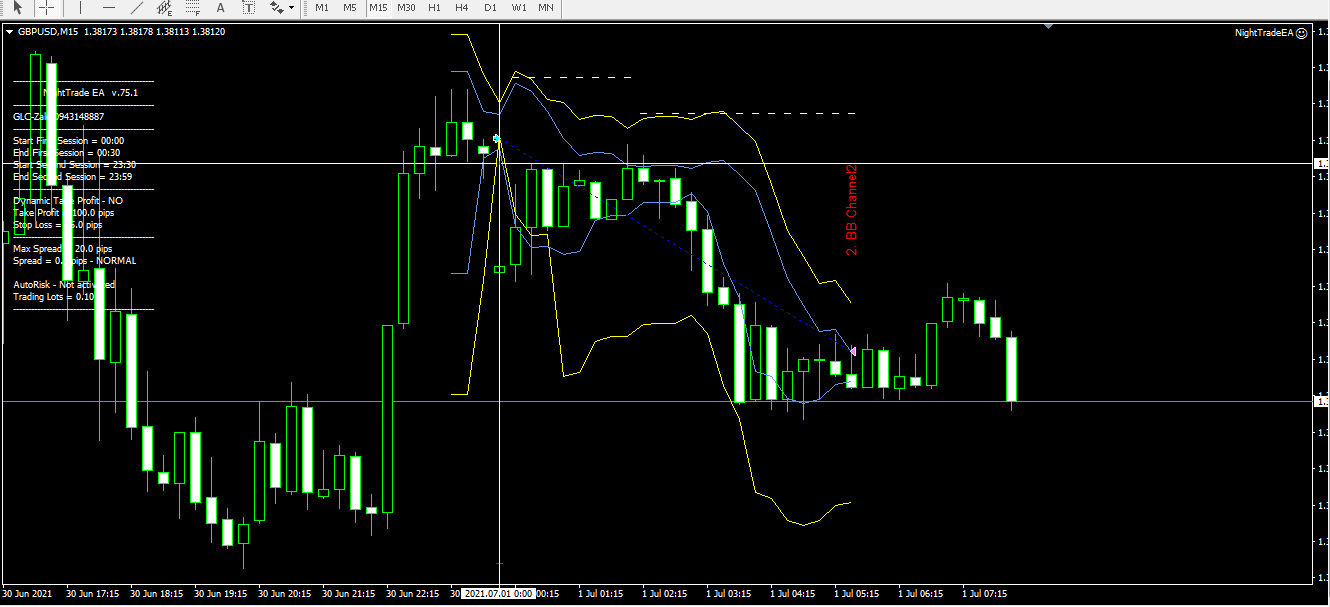Switch chart to M5 timeframe
Screen dimensions: 1330x607
[350, 7]
